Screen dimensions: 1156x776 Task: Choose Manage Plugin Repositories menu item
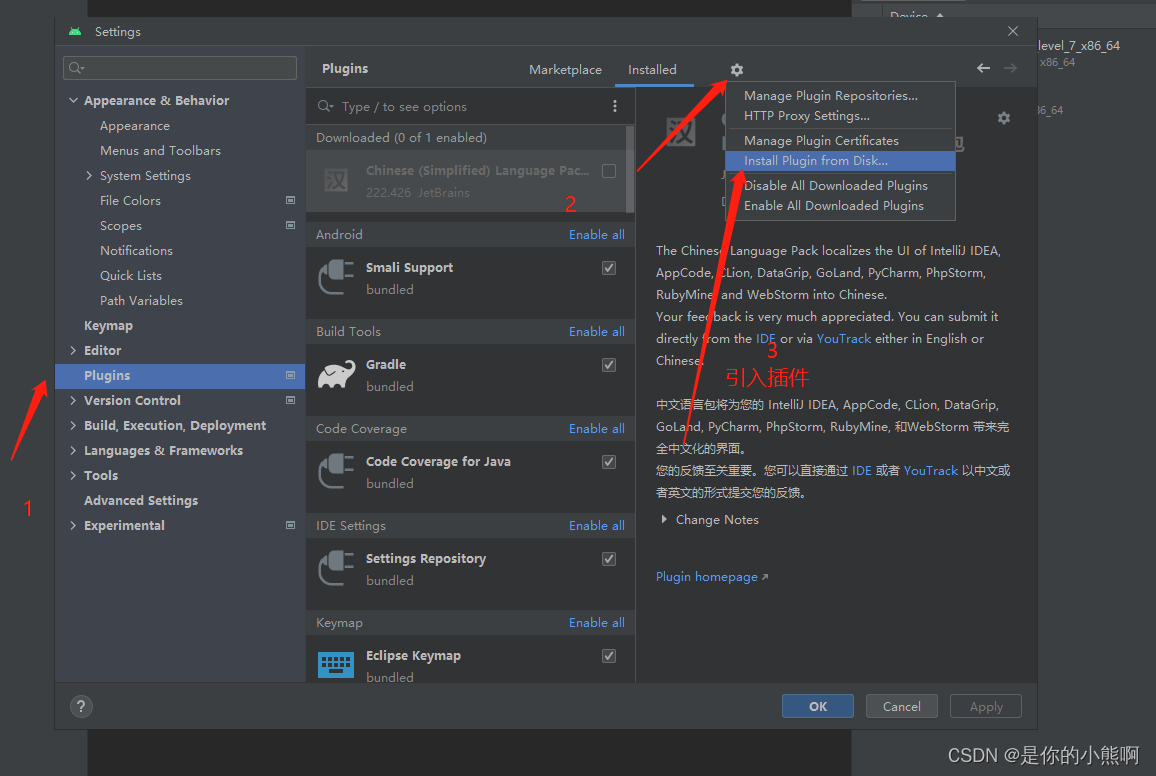pyautogui.click(x=840, y=96)
